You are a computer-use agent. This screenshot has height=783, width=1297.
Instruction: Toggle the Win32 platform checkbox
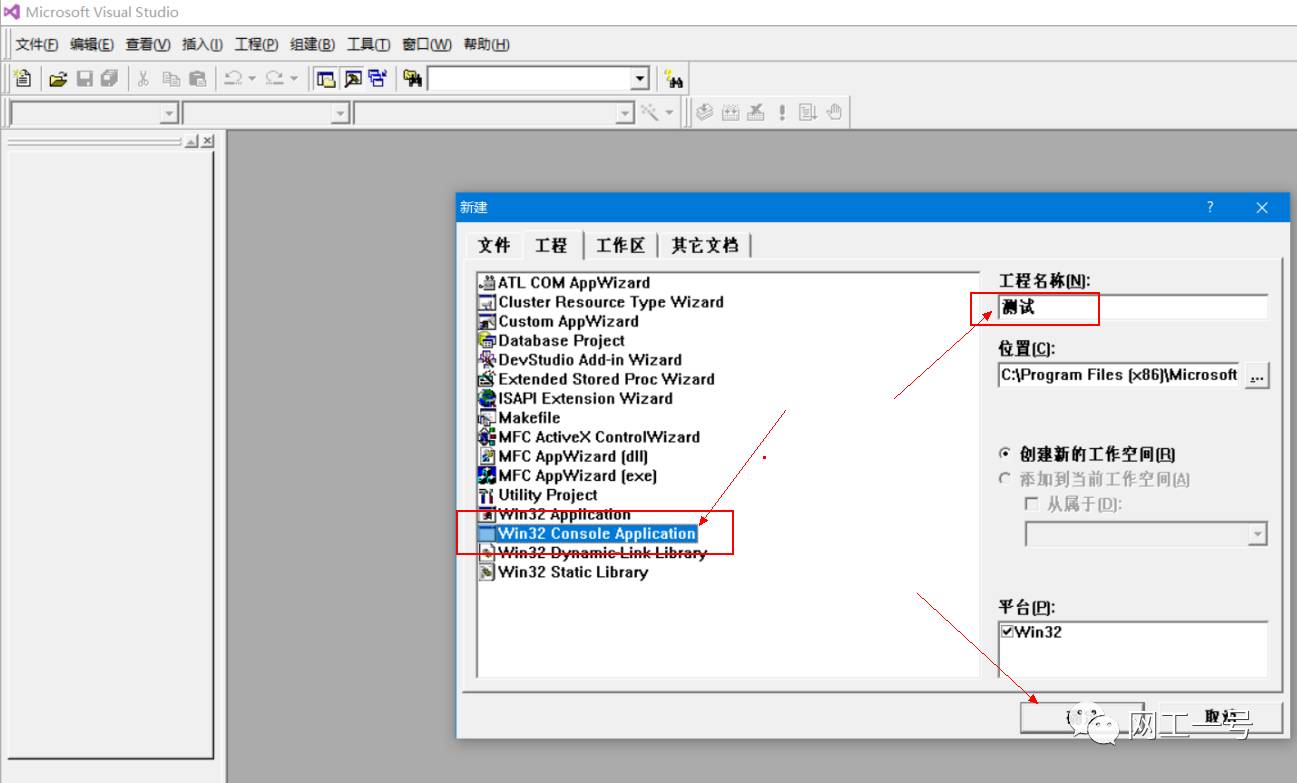pos(1008,631)
